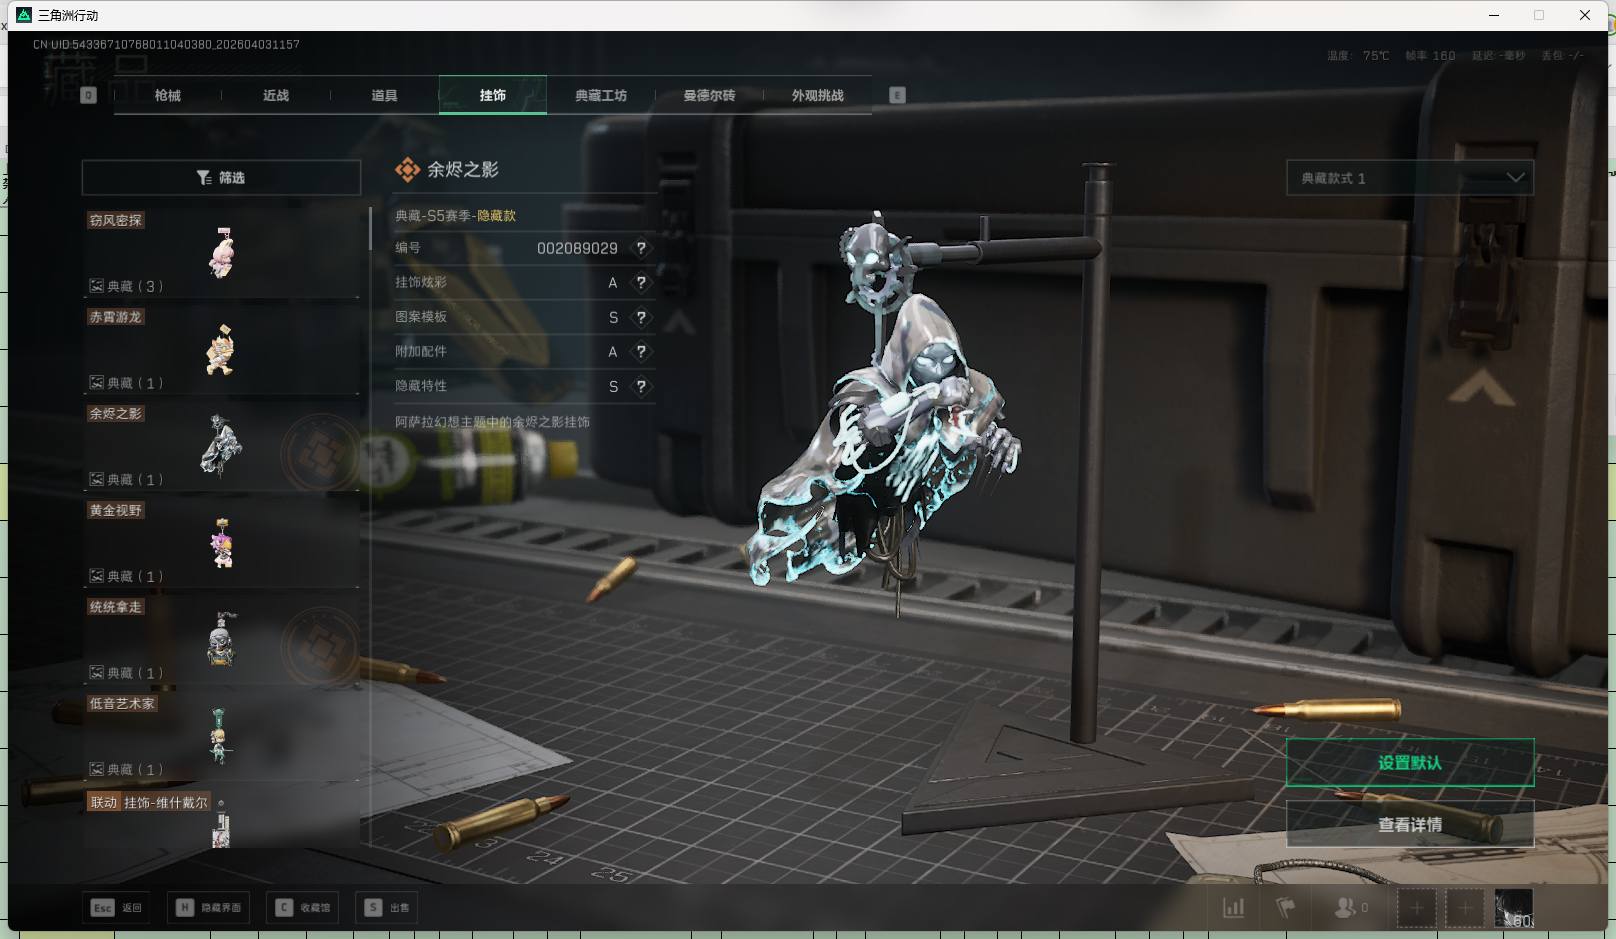Show the info for 隐藏特性
The height and width of the screenshot is (939, 1616).
641,386
